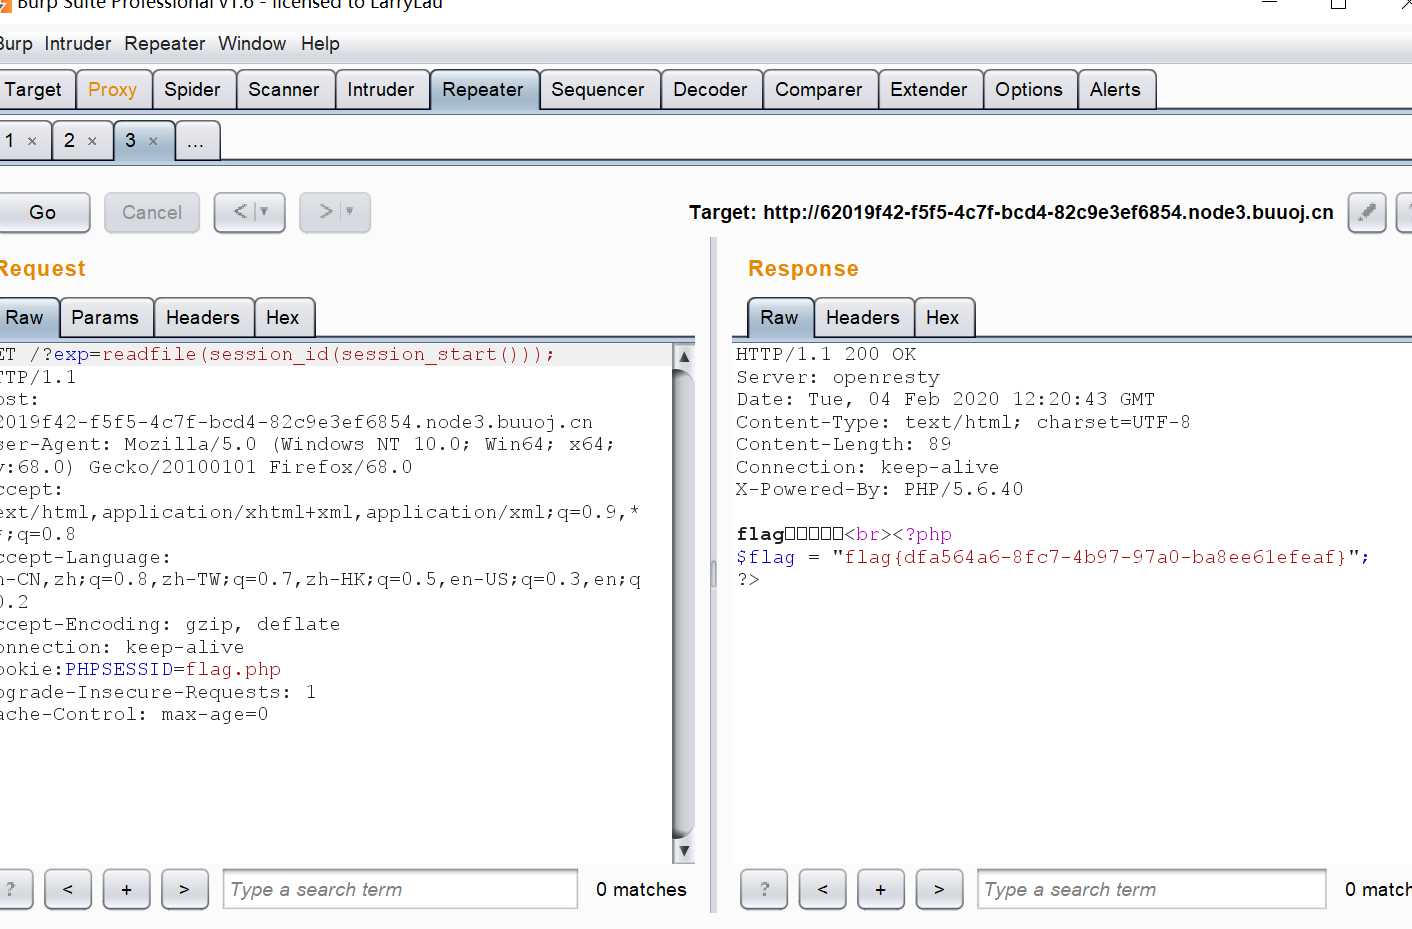Screen dimensions: 1412x929
Task: Show response Headers view
Action: 863,317
